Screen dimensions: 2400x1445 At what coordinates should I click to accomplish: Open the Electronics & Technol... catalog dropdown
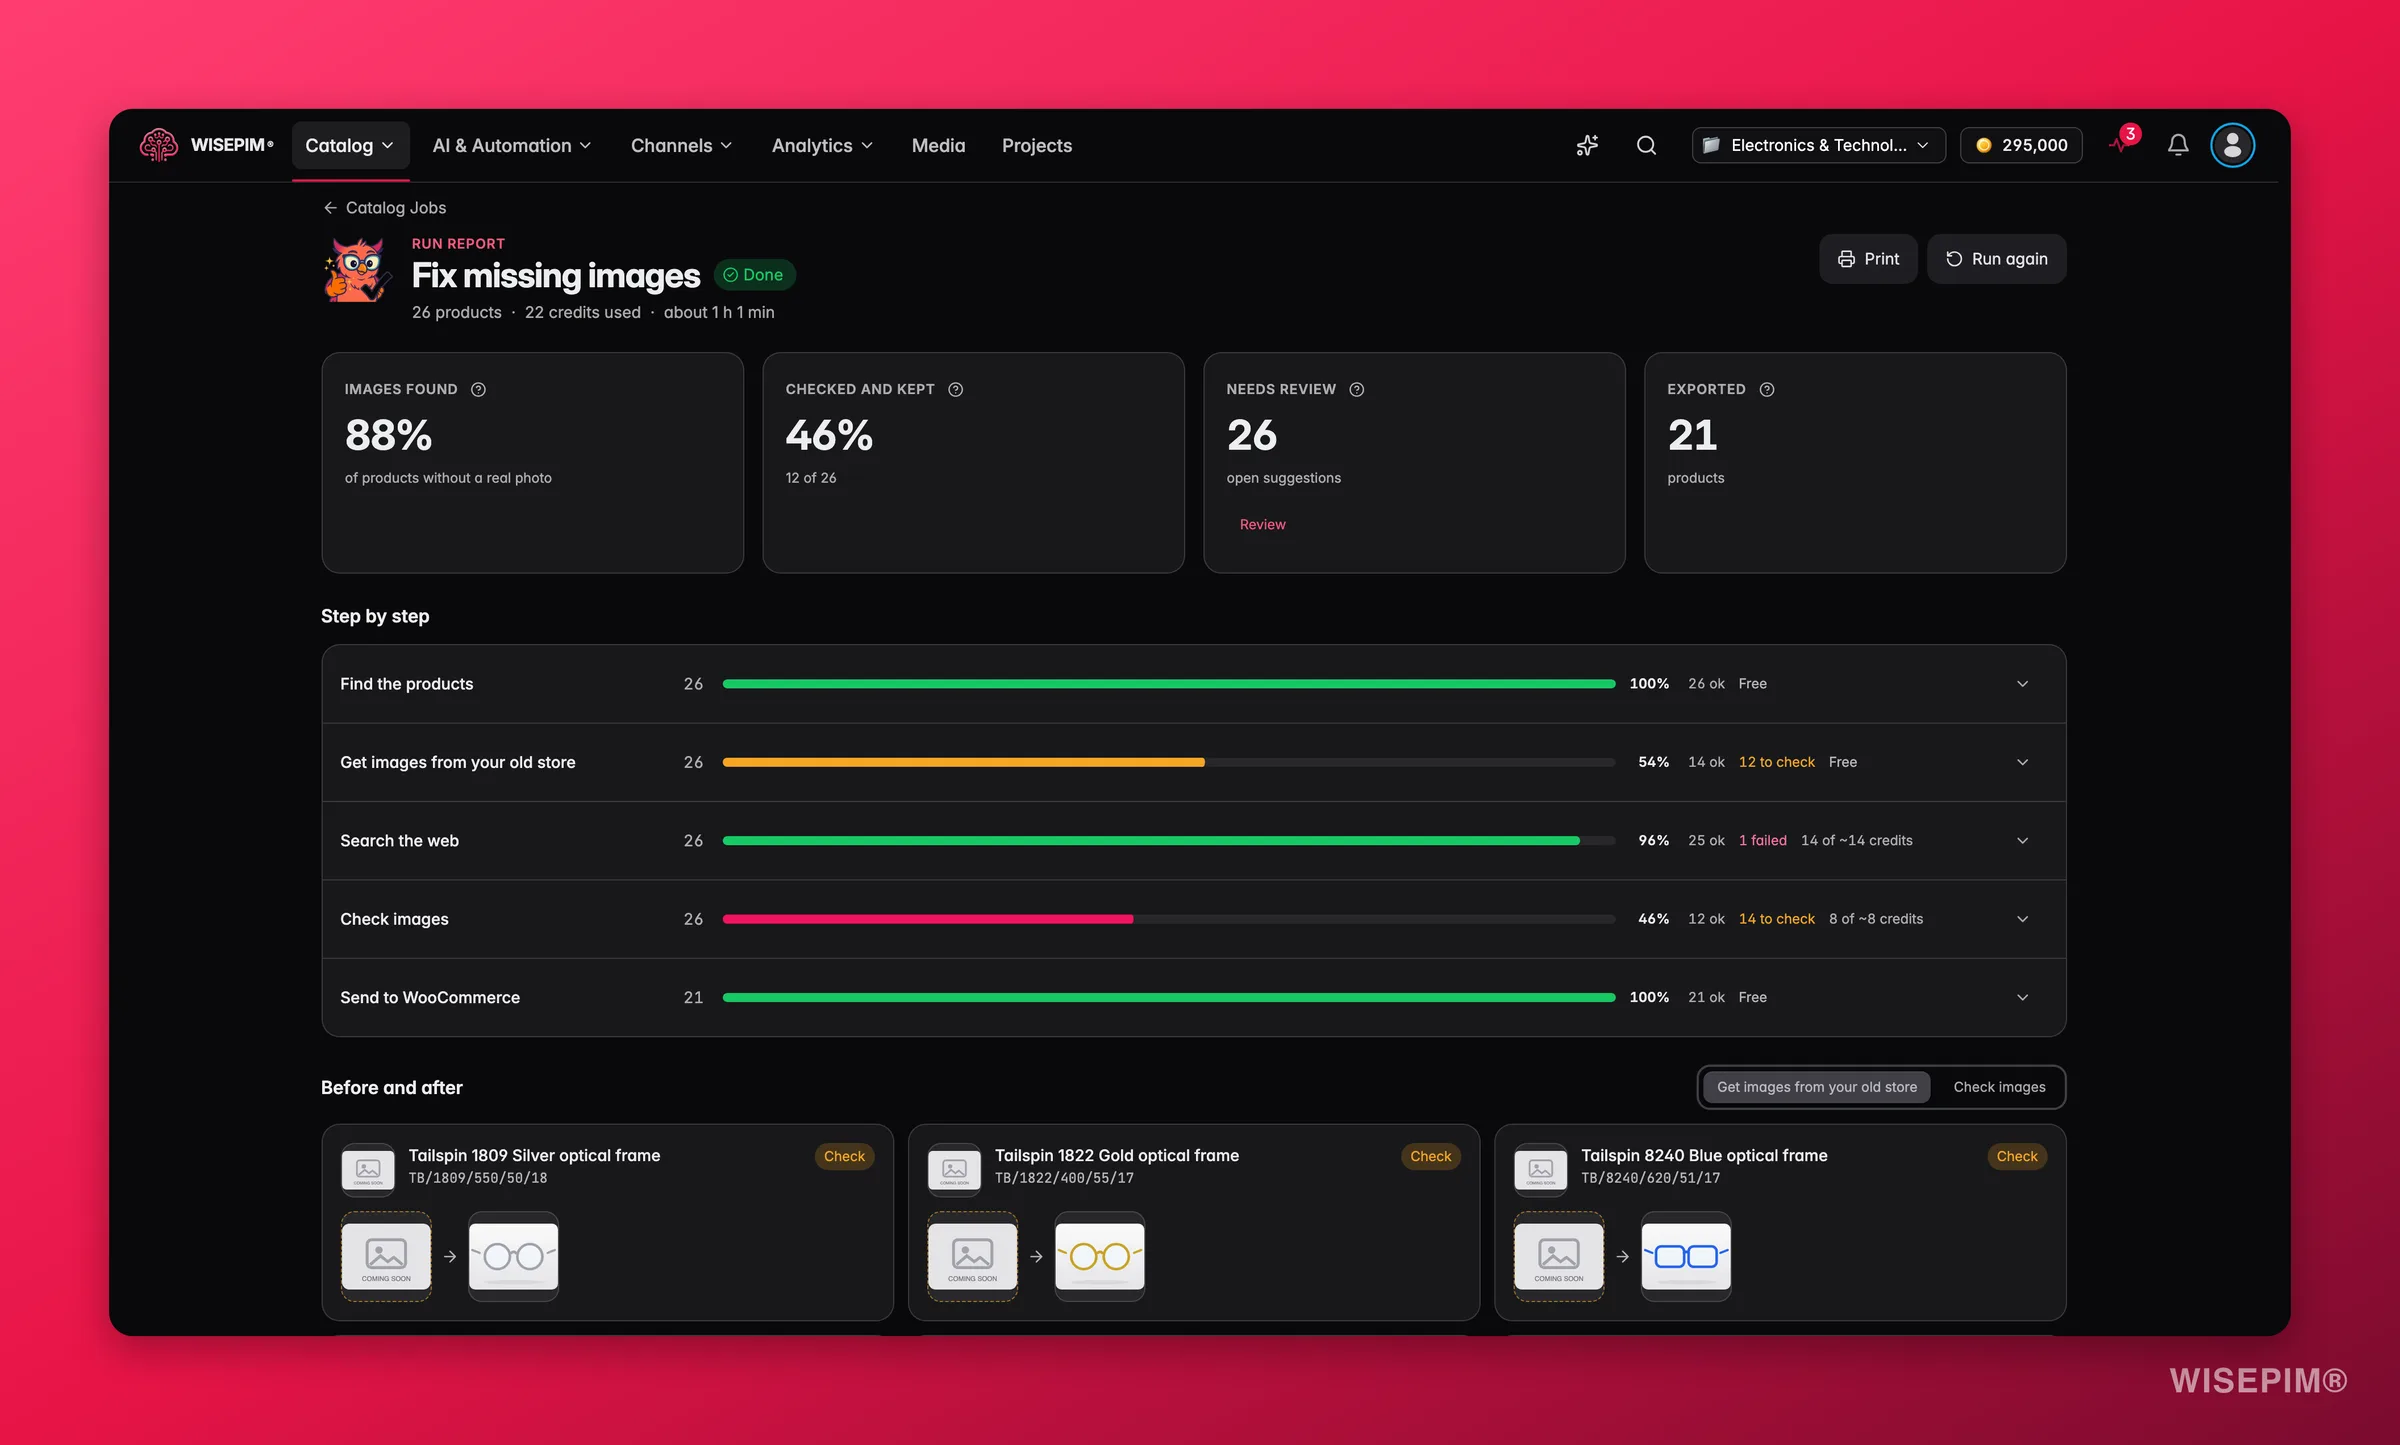pyautogui.click(x=1818, y=145)
